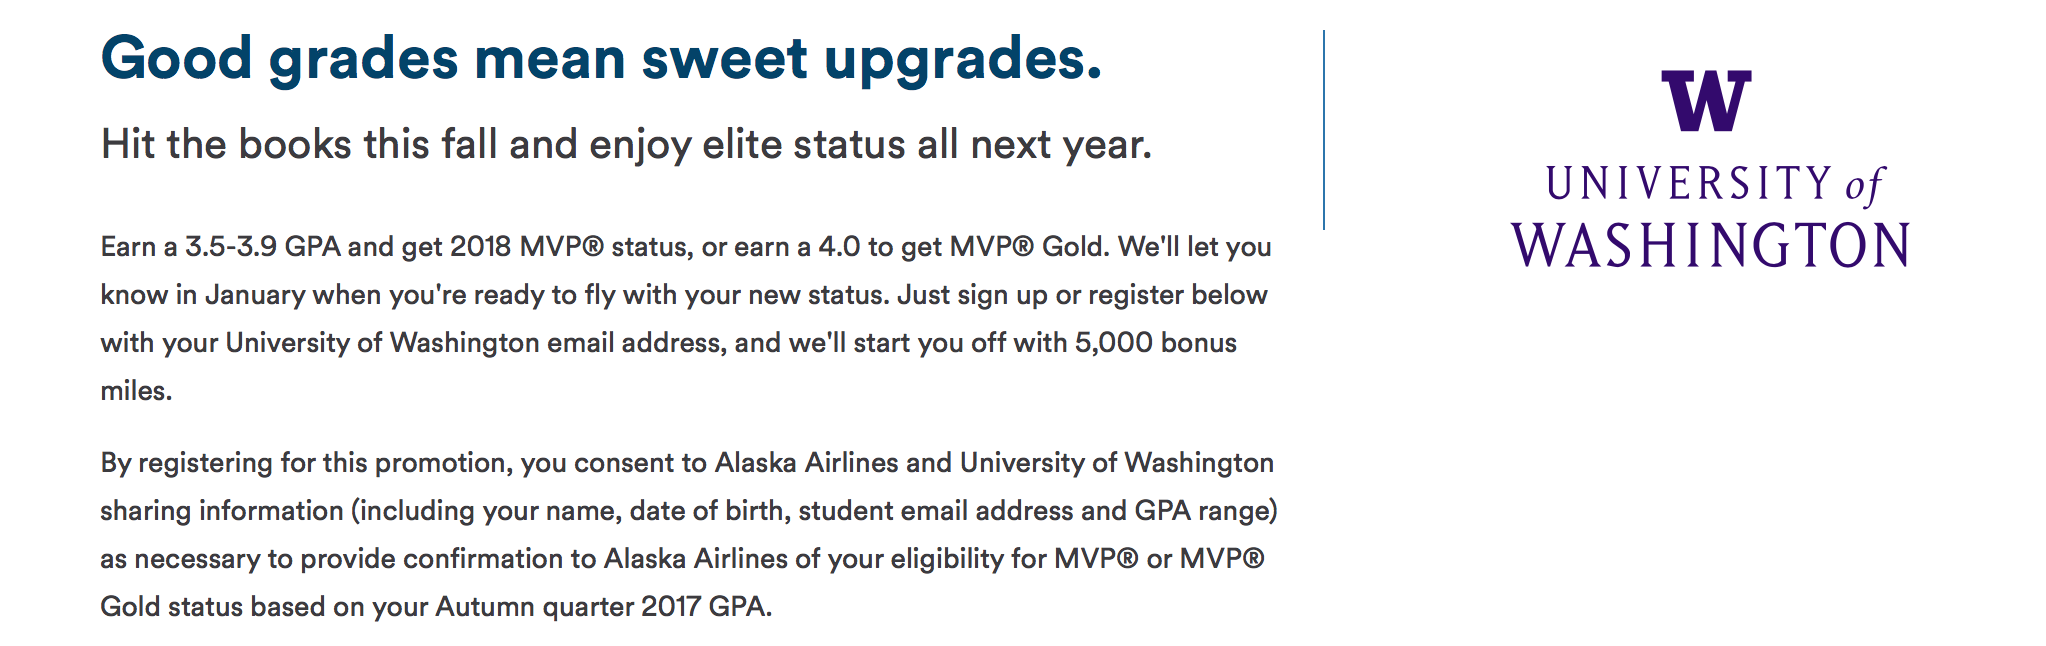This screenshot has height=646, width=2046.
Task: Click the WASHINGTON wordmark in the logo
Action: (x=1711, y=245)
